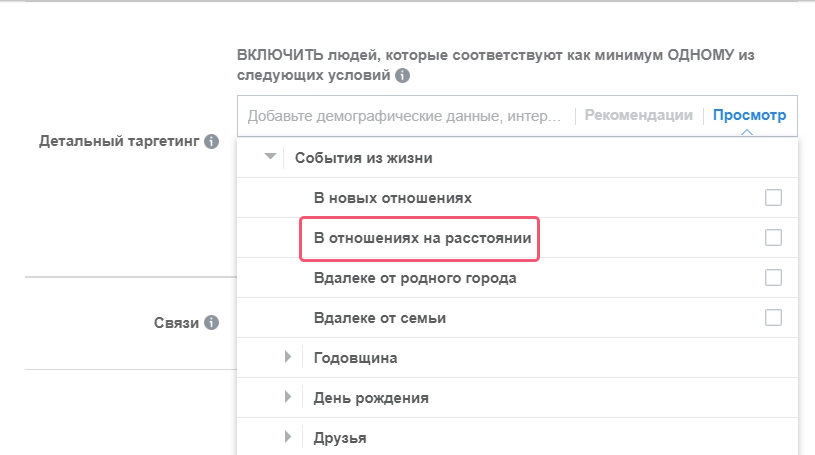815x455 pixels.
Task: Check the «Вдалеке от родного города» checkbox
Action: pos(773,278)
